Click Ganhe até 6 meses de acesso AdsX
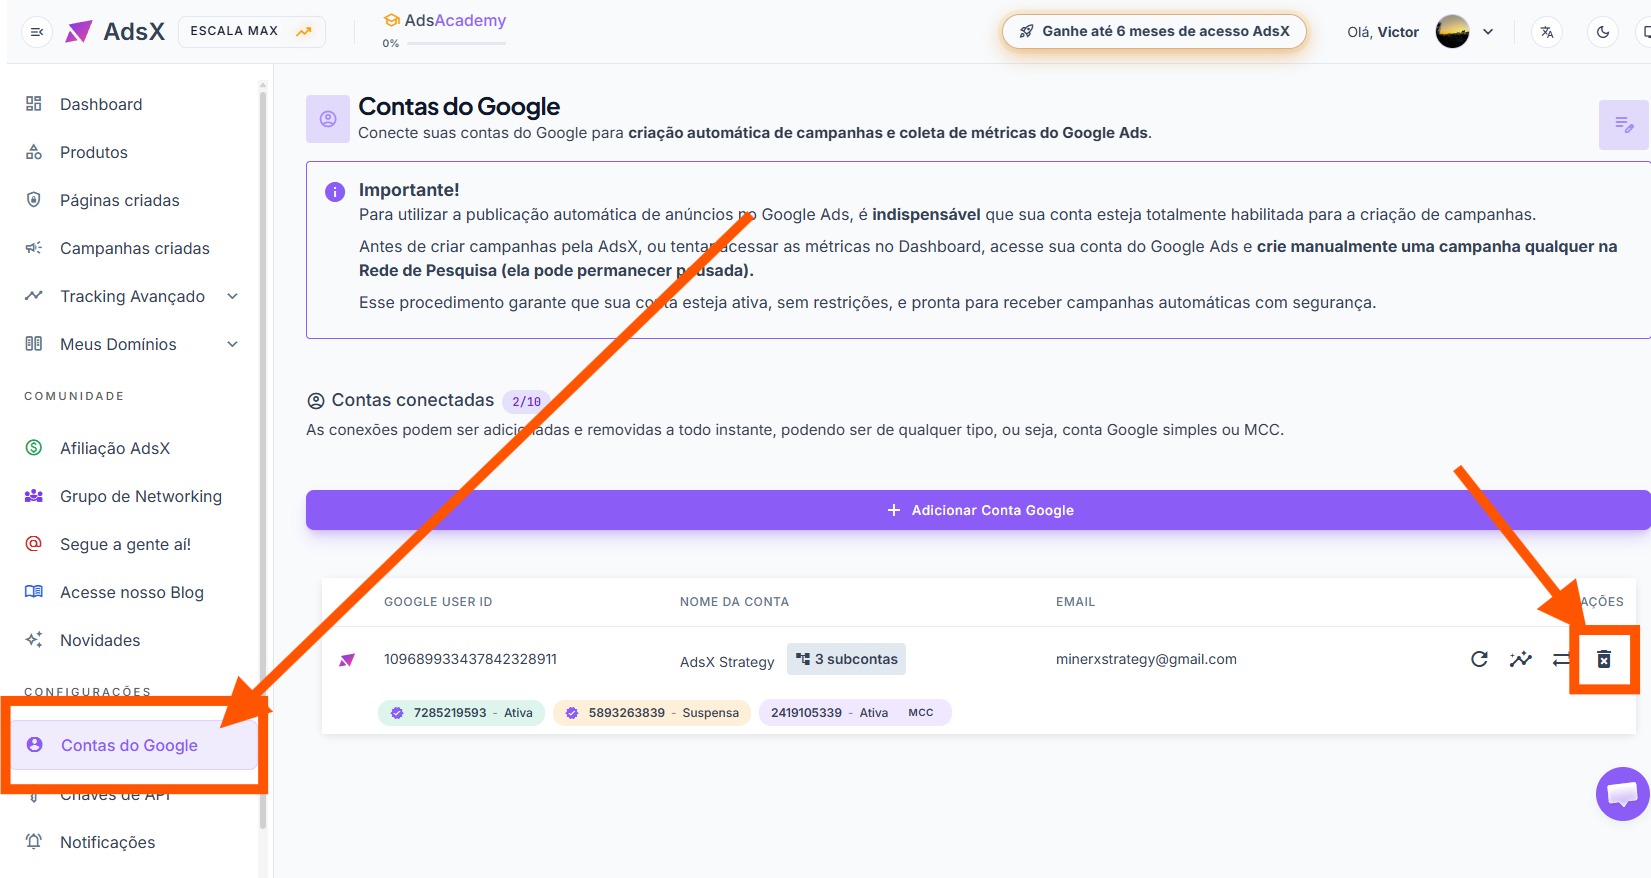The height and width of the screenshot is (878, 1651). click(x=1154, y=31)
